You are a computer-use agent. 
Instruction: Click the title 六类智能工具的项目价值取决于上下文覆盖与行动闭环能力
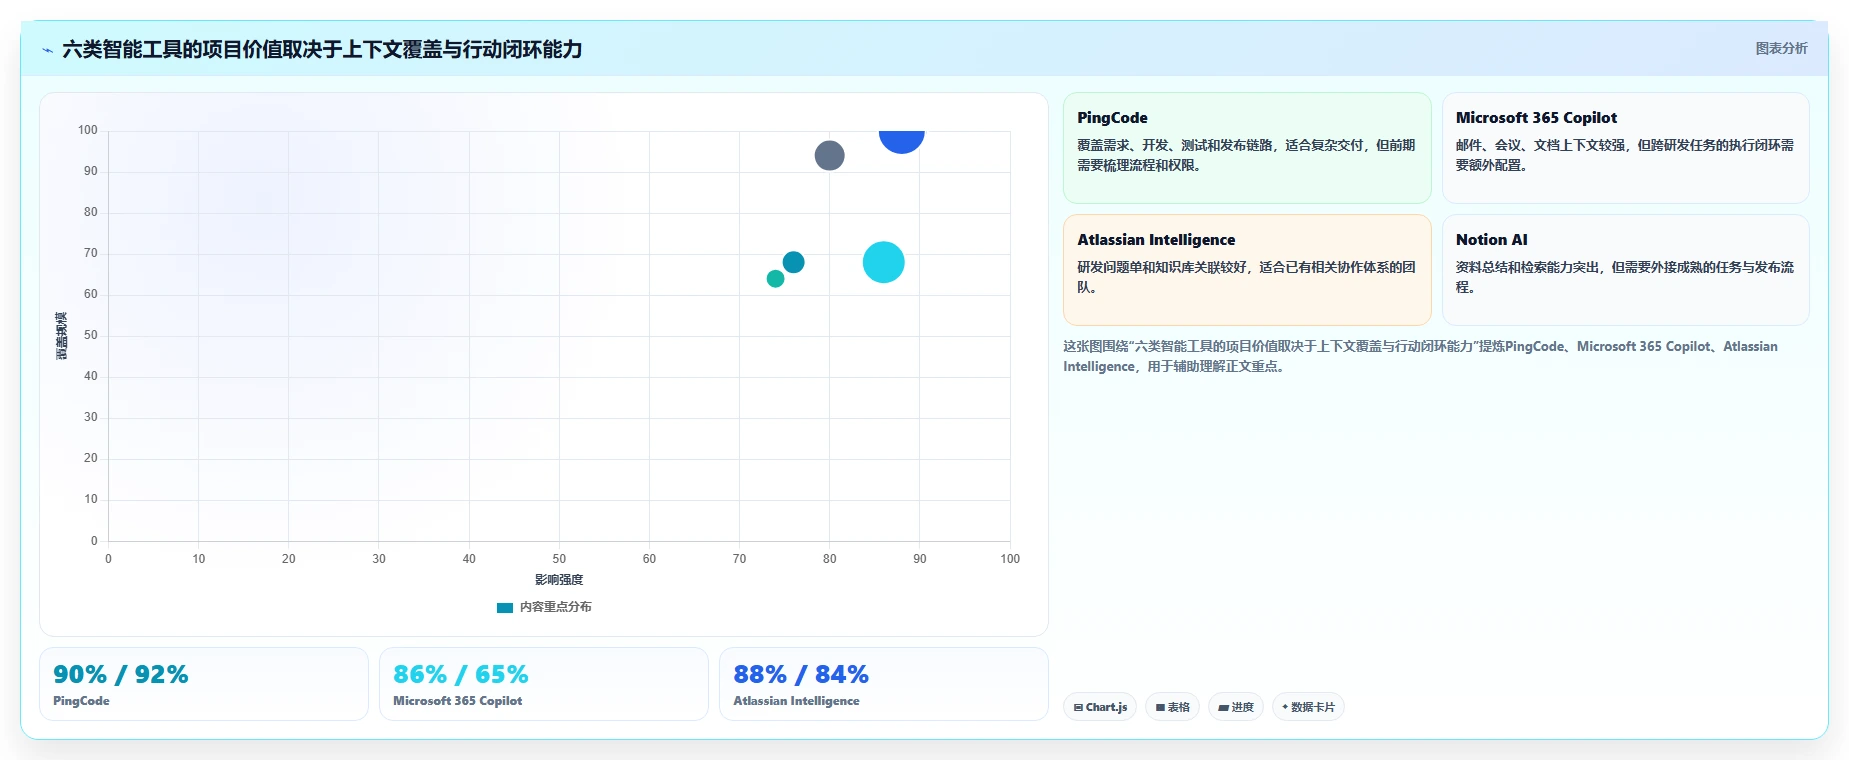pyautogui.click(x=322, y=49)
